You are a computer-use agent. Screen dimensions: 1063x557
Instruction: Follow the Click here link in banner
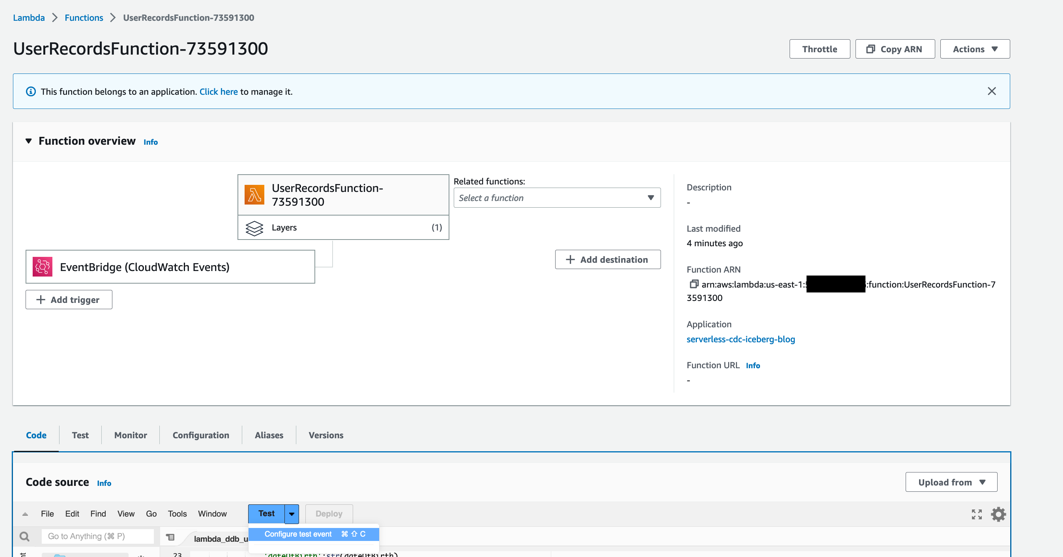(x=218, y=91)
